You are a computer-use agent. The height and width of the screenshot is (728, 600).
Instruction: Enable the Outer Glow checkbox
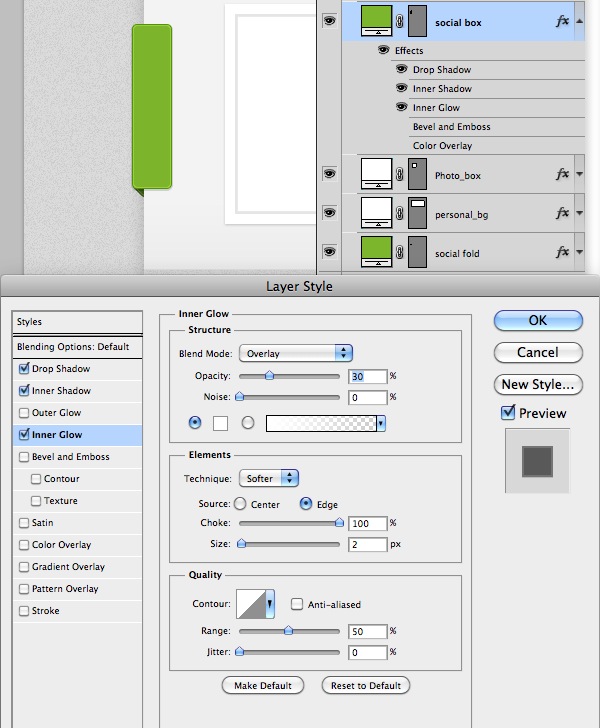click(x=24, y=413)
